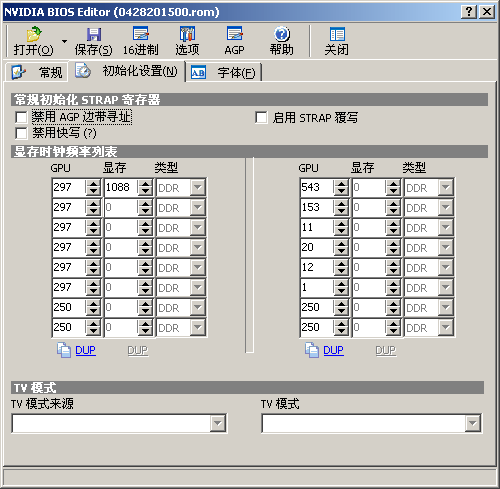The width and height of the screenshot is (500, 489).
Task: Open the DDR type dropdown in GPU 20 row
Action: coord(446,247)
